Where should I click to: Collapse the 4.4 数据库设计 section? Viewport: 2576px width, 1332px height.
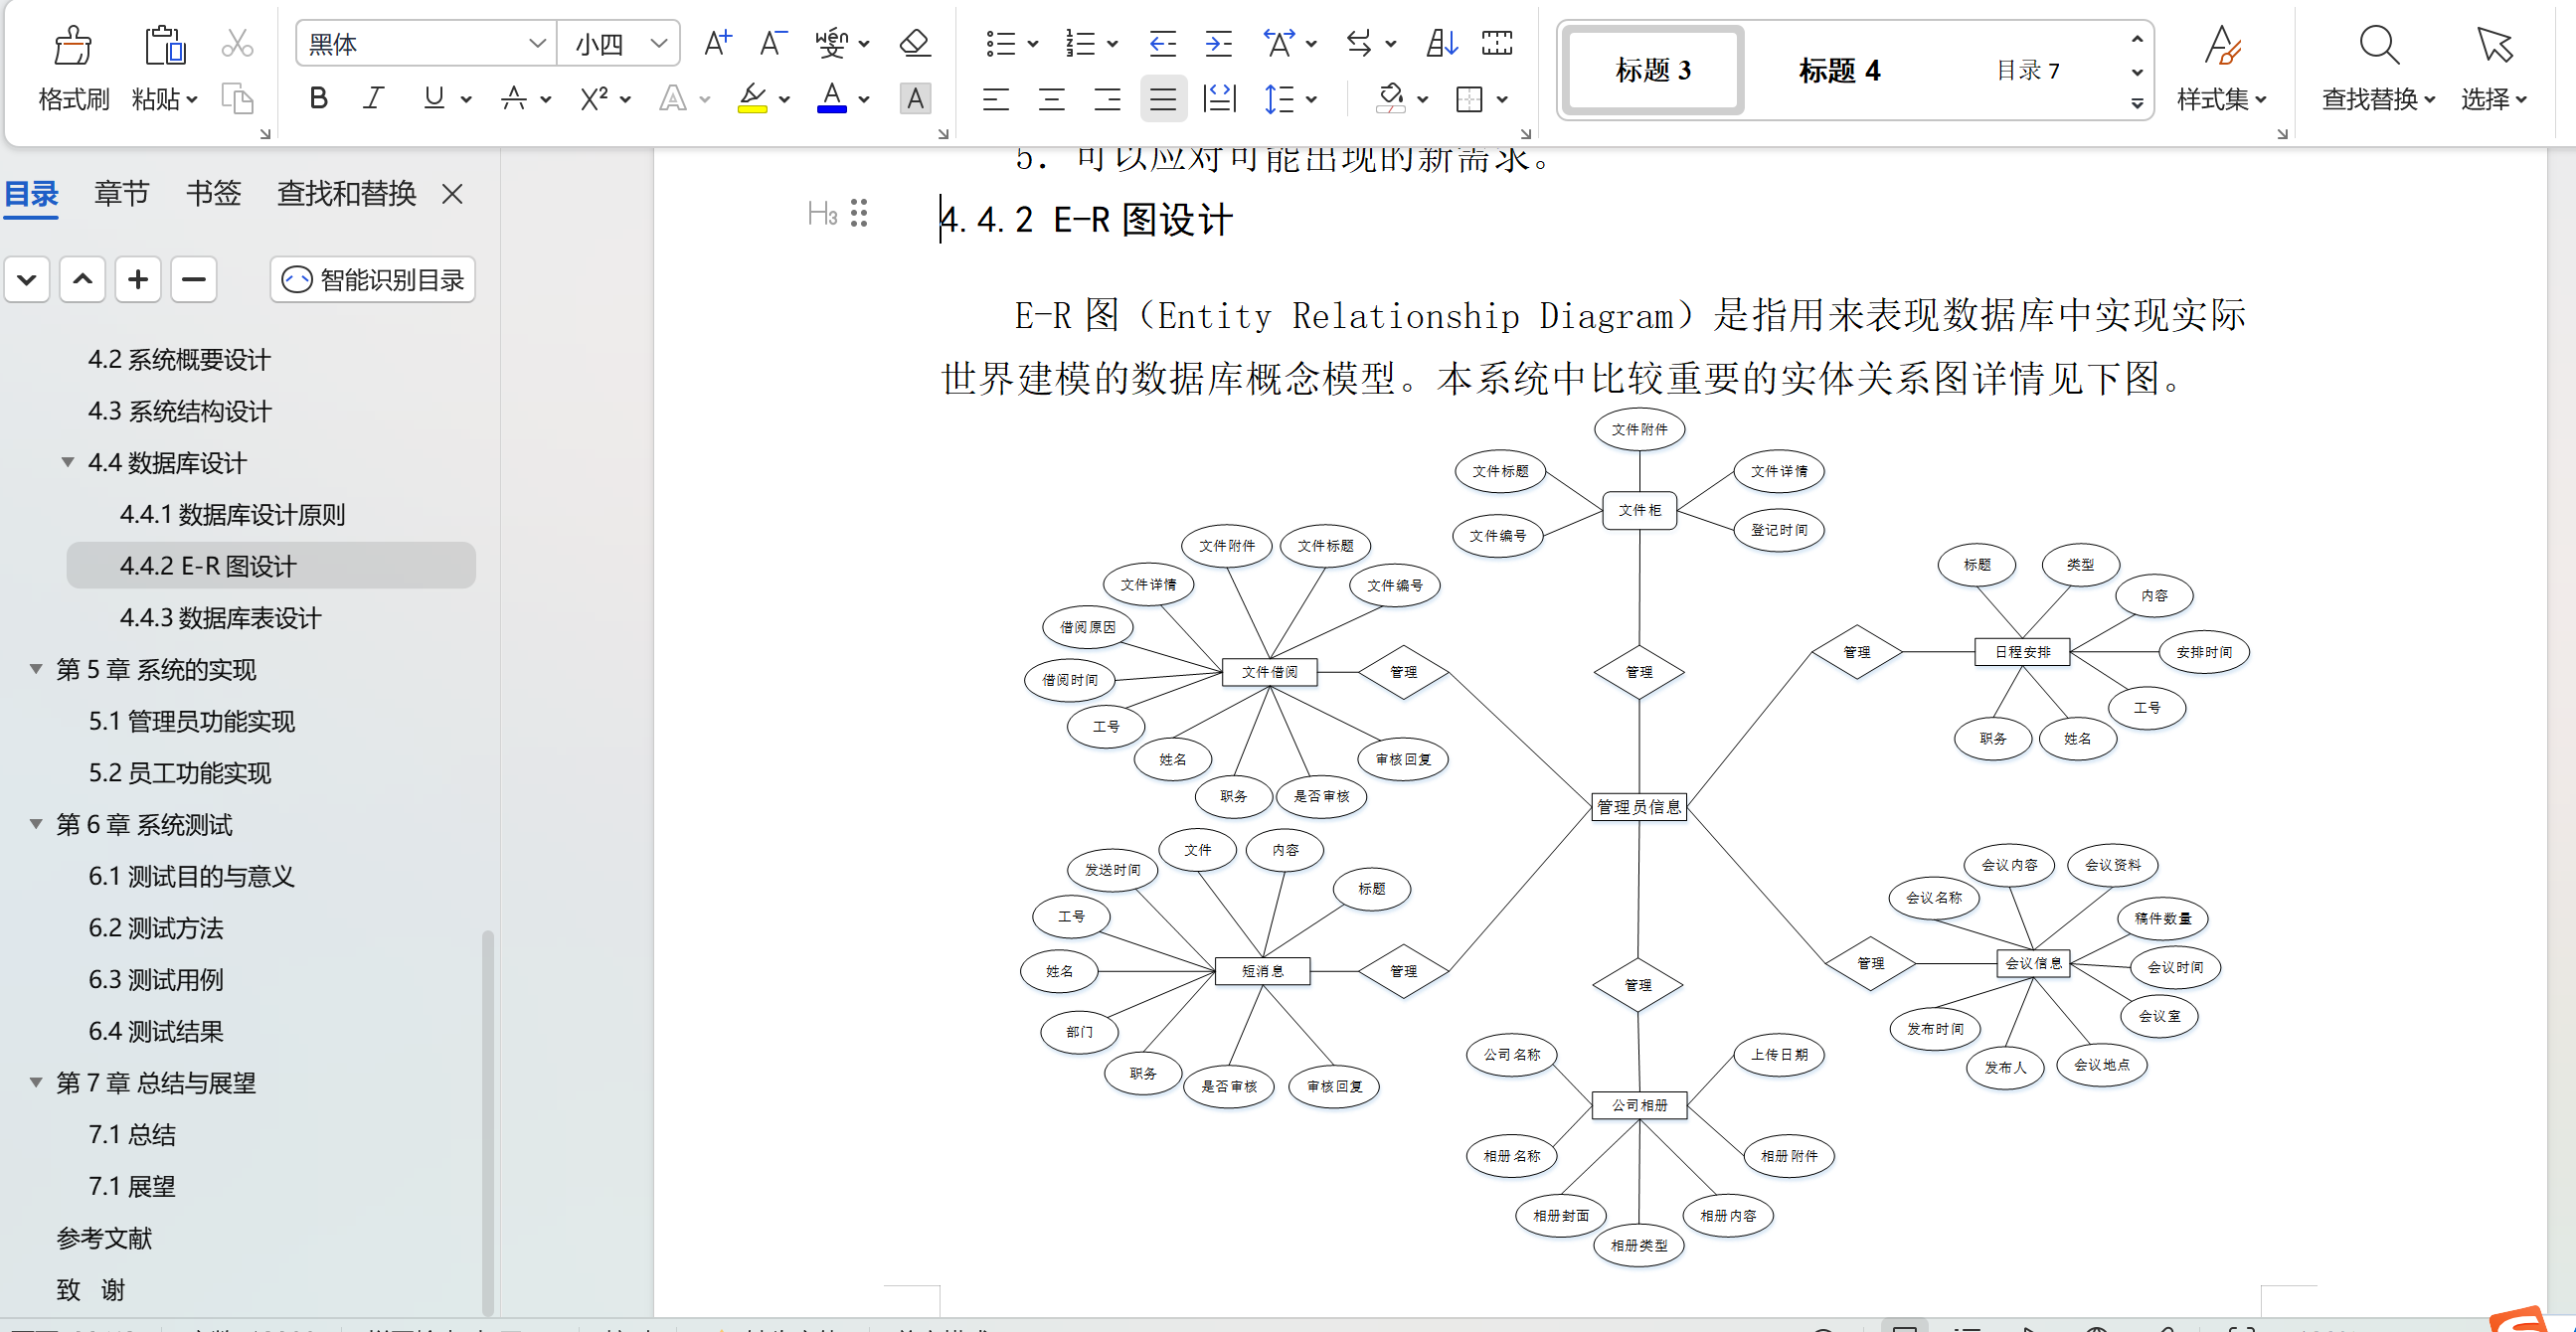pos(66,462)
